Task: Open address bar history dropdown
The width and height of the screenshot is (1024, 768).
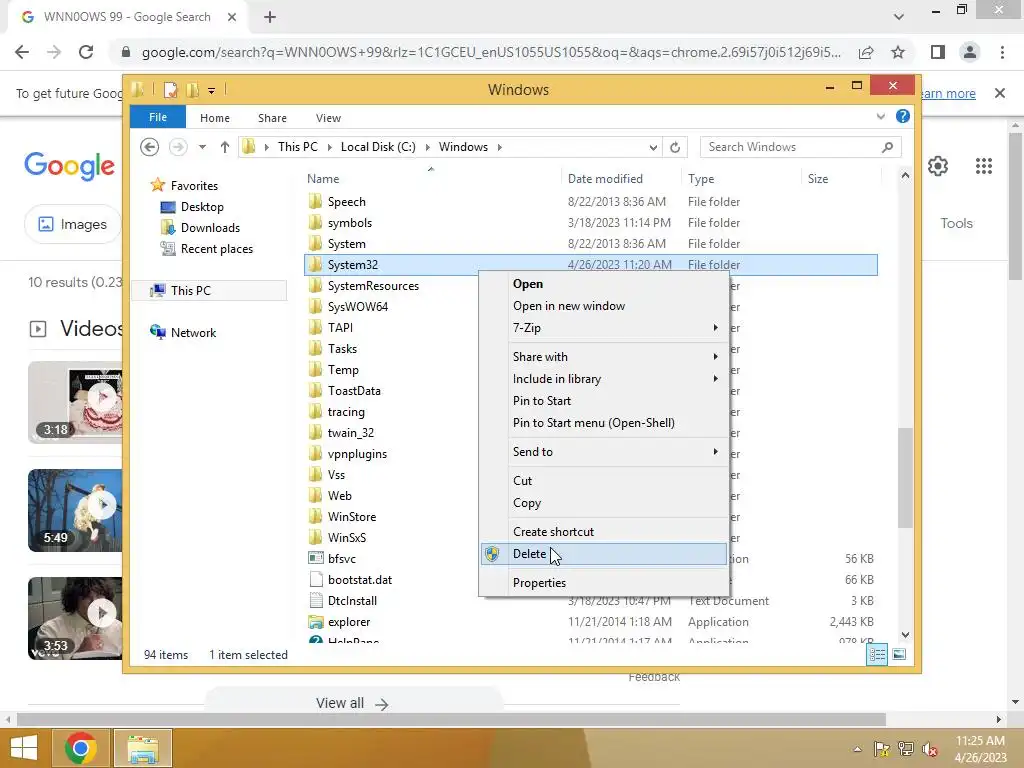Action: coord(653,148)
